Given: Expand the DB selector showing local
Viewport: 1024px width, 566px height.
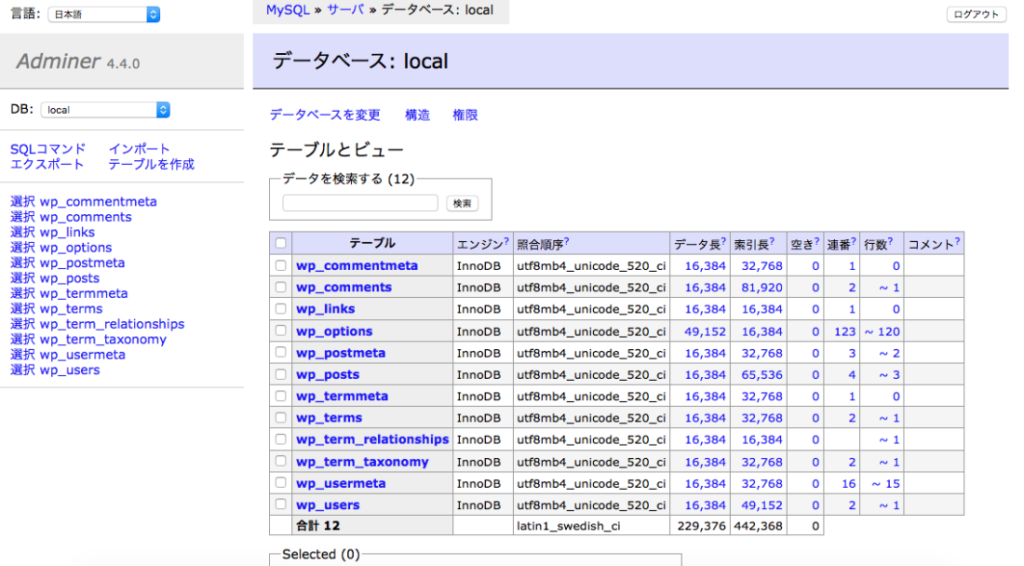Looking at the screenshot, I should (x=106, y=110).
